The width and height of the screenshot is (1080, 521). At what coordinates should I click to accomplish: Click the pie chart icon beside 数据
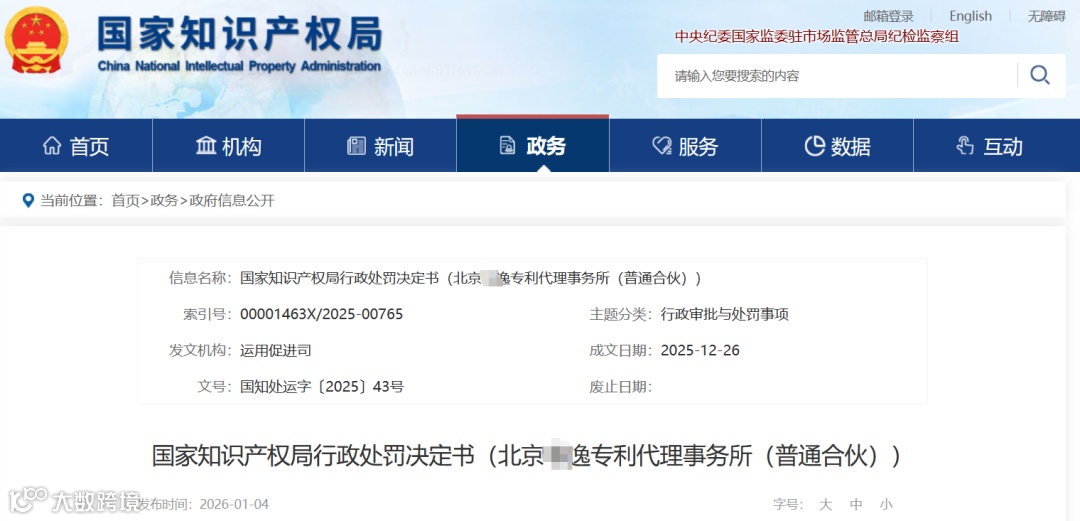click(x=814, y=145)
